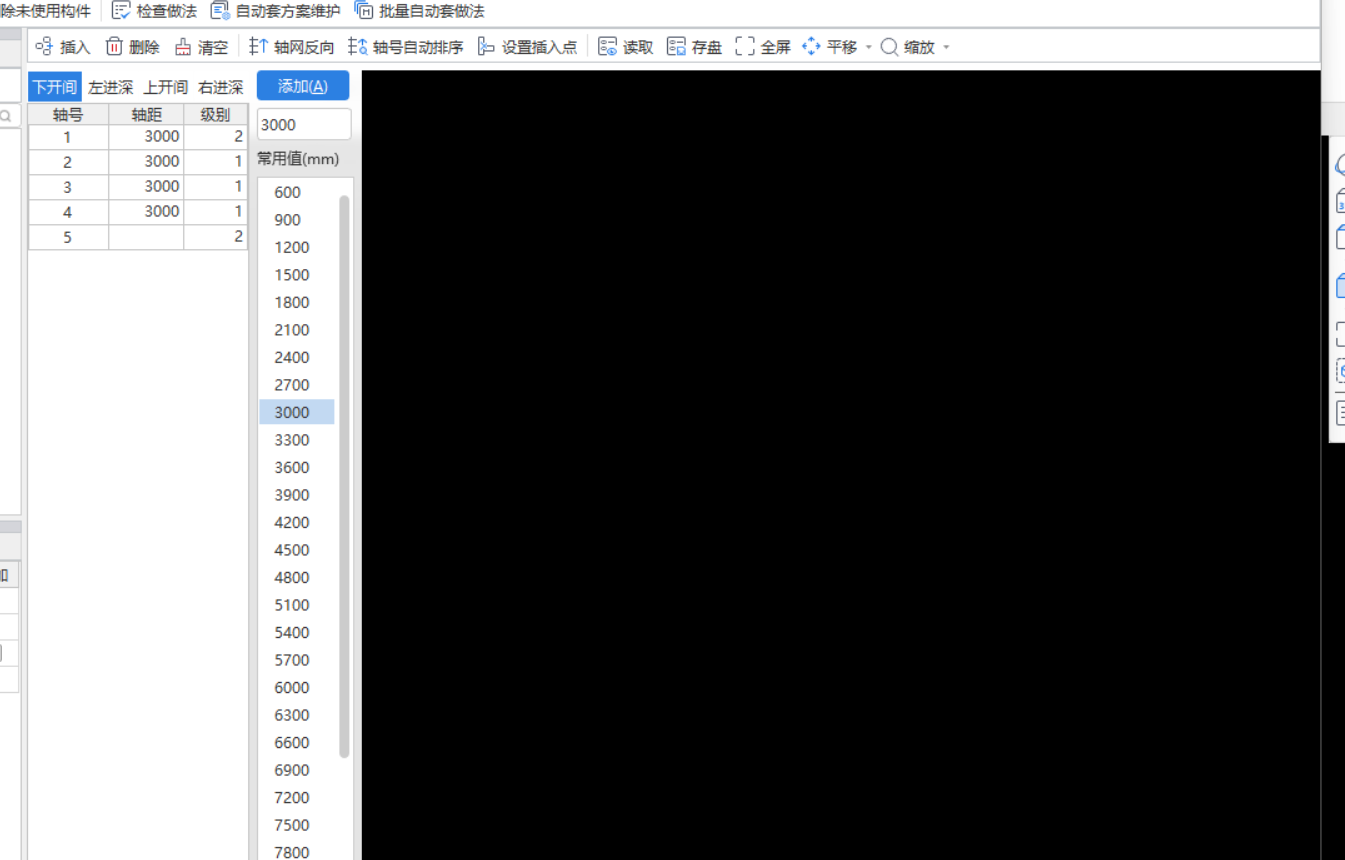Click 自动套方案维护 in the top toolbar
Viewport: 1345px width, 860px height.
click(275, 11)
